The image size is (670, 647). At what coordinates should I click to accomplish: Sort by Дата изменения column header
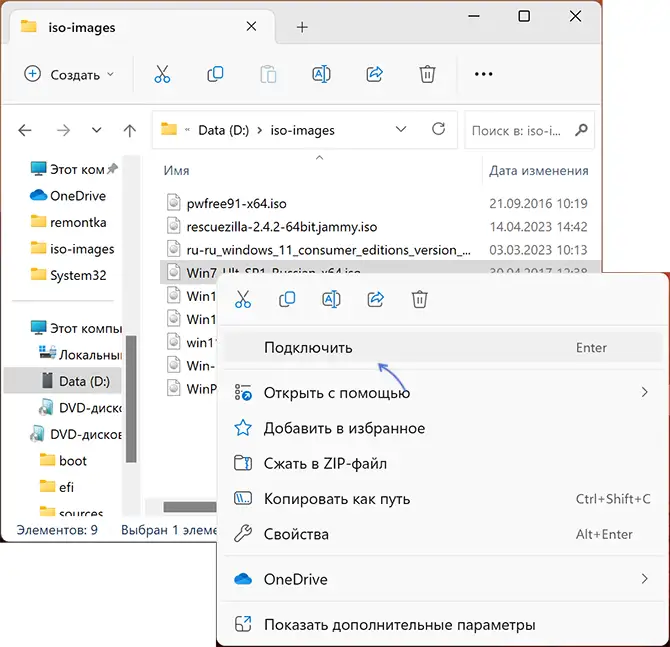[x=538, y=170]
